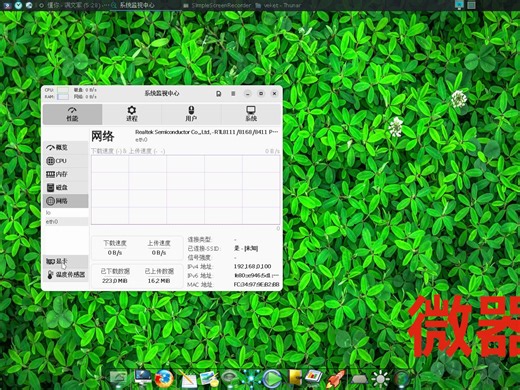Open the gray drive dock icon
Screen dimensions: 520x390
coord(359,379)
